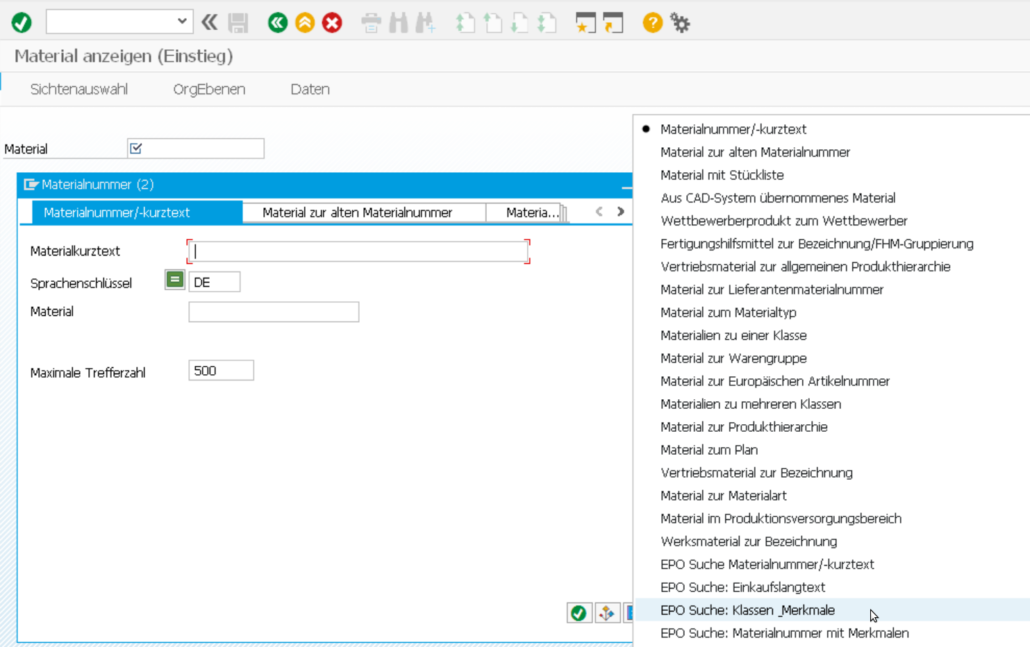Select Material zum Materialtyp
This screenshot has width=1030, height=647.
pyautogui.click(x=728, y=313)
